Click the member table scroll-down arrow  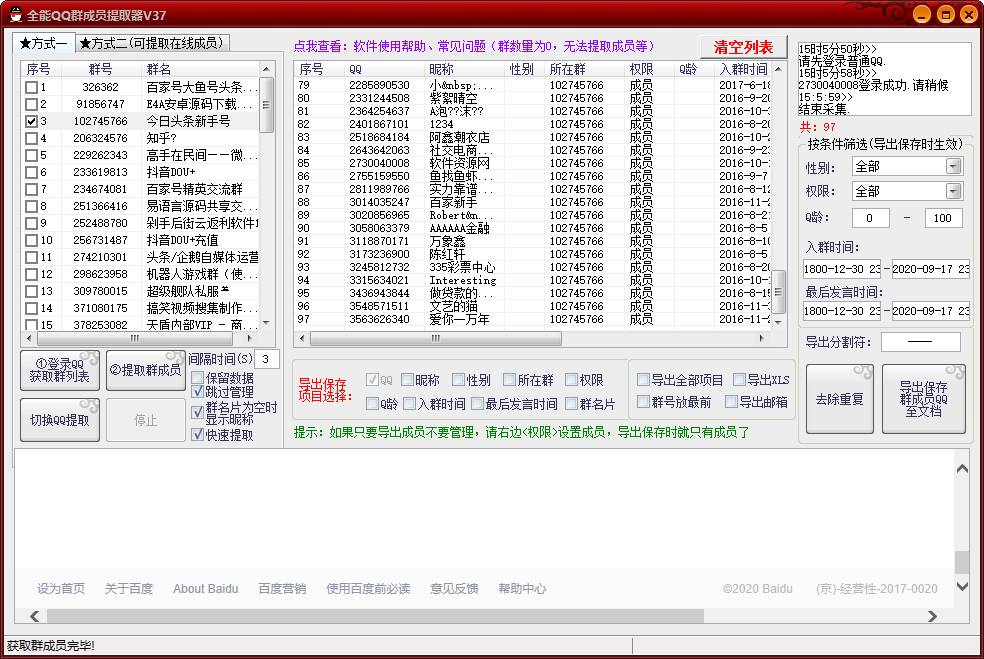779,321
